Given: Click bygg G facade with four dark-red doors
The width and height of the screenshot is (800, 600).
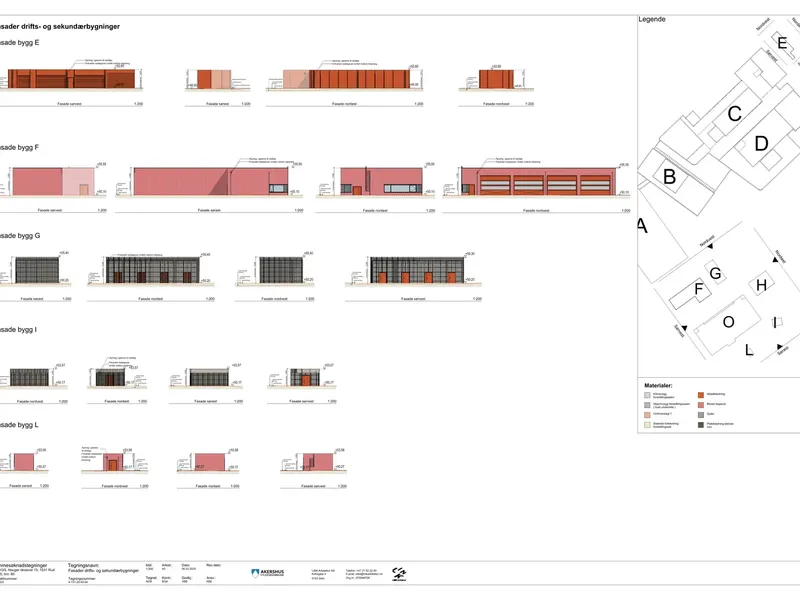Looking at the screenshot, I should click(x=152, y=270).
